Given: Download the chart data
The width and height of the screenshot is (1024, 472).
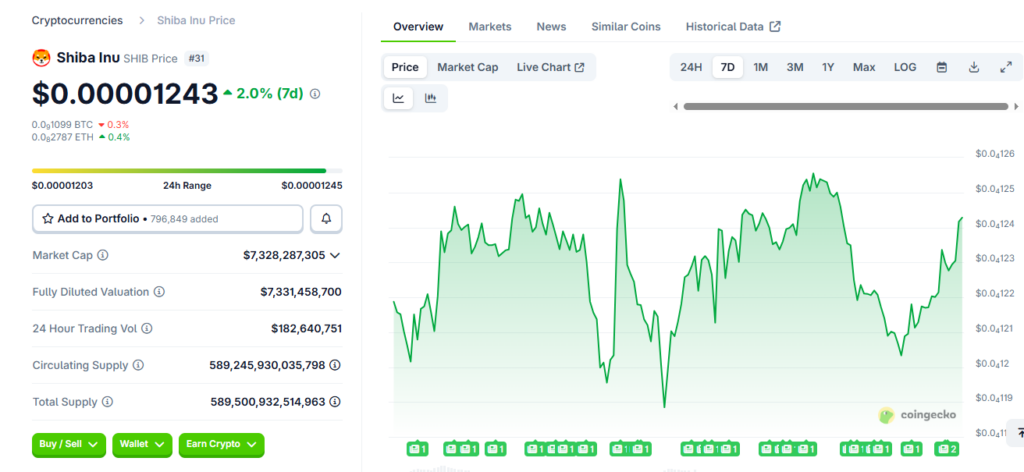Looking at the screenshot, I should pos(973,67).
